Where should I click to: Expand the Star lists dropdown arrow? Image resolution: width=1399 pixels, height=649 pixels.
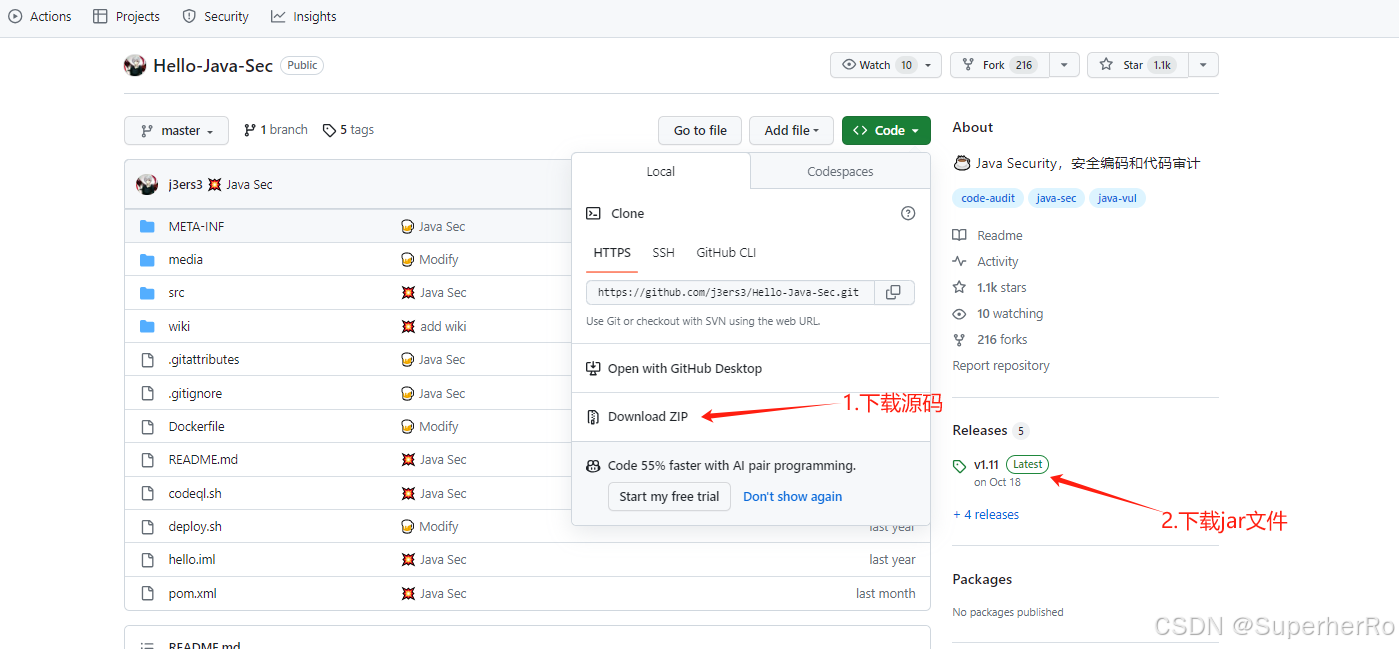pos(1203,65)
